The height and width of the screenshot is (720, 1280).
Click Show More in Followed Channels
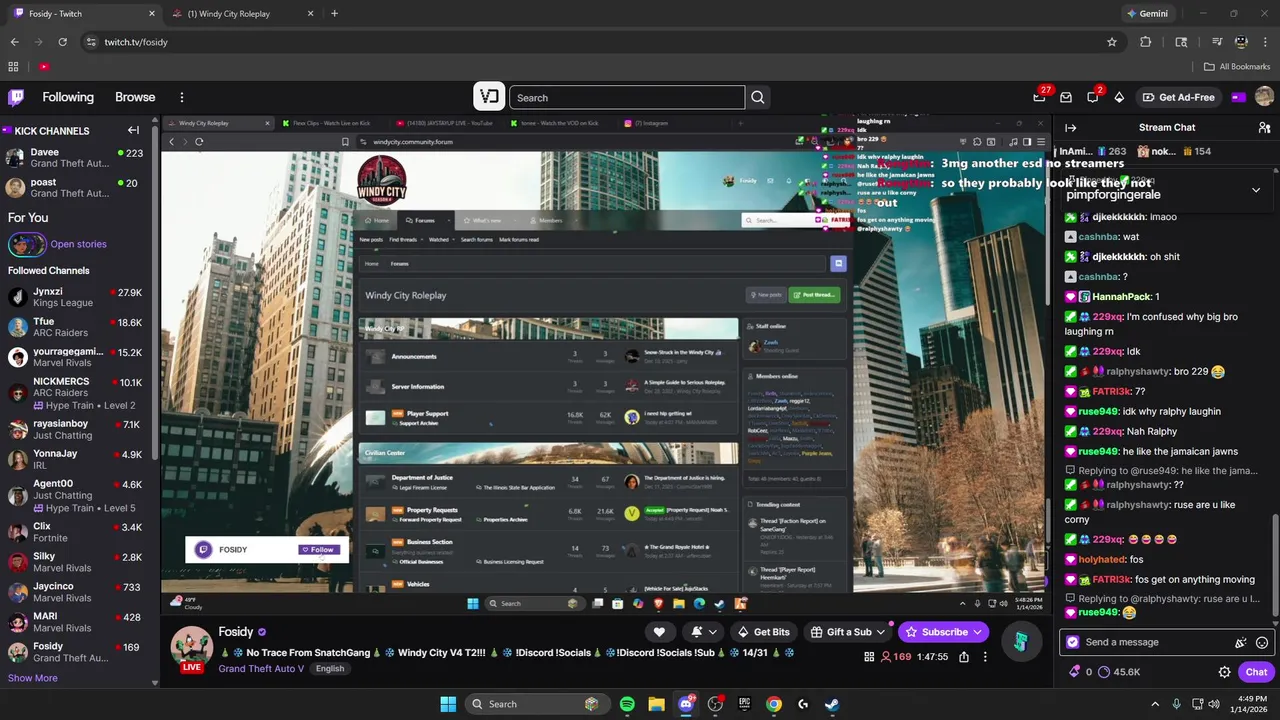coord(33,678)
